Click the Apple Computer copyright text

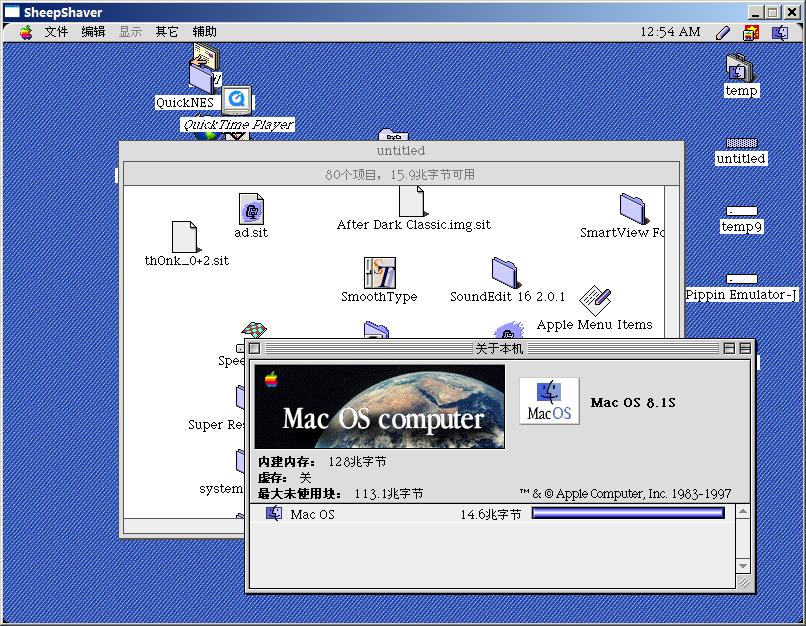625,494
